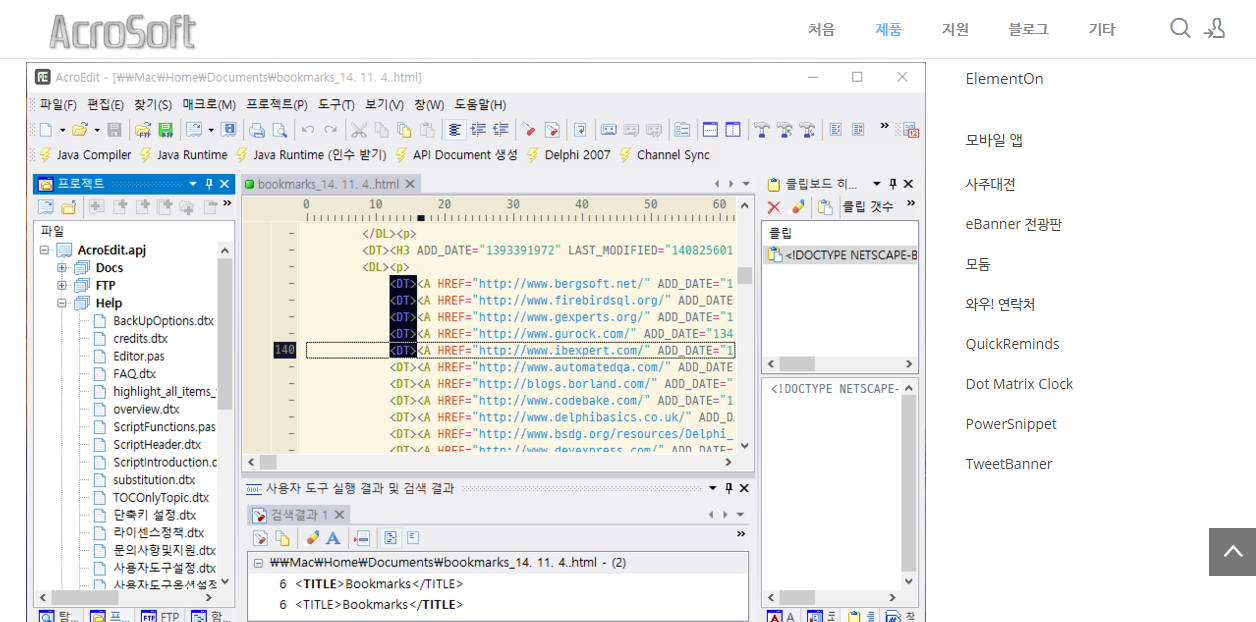Screen dimensions: 1256x622
Task: Collapse the search result file group
Action: coord(258,563)
